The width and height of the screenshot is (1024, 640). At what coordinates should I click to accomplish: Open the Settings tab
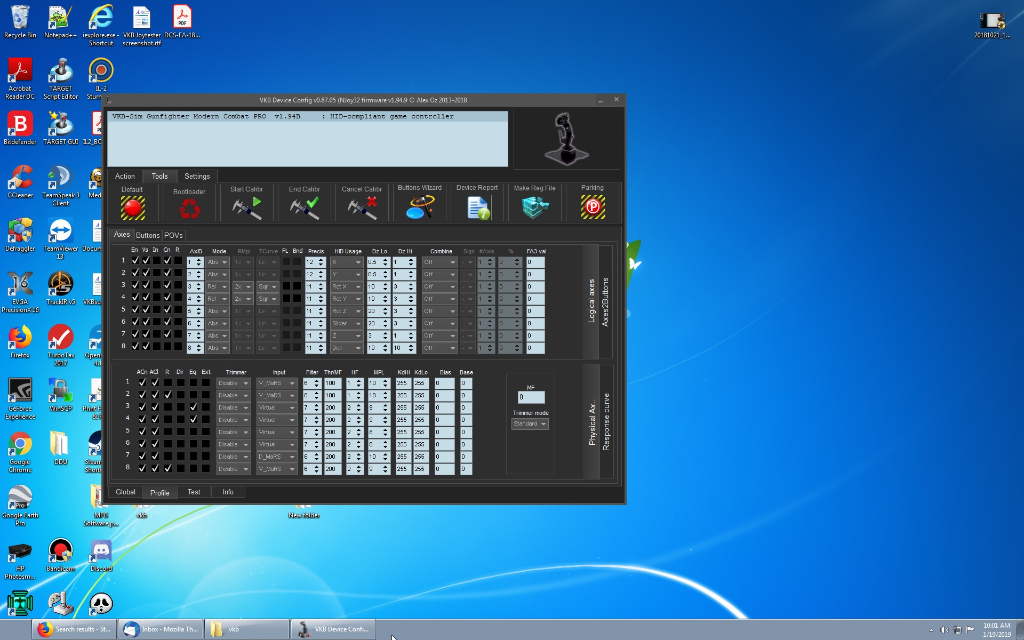(x=197, y=176)
